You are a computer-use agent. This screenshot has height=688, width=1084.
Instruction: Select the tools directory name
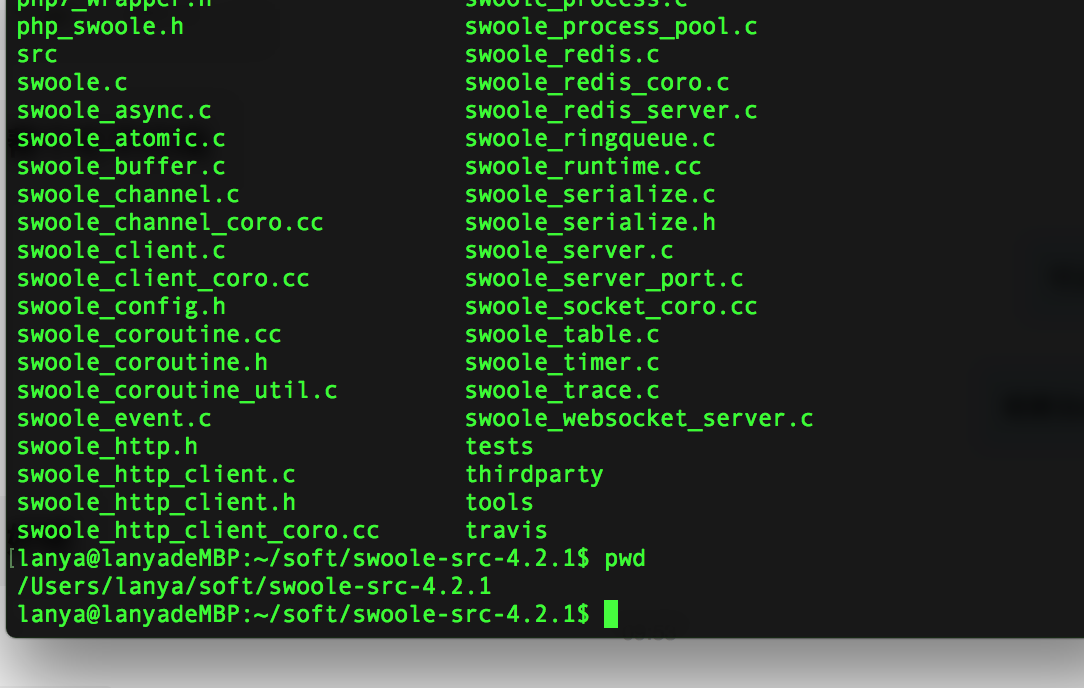click(x=499, y=503)
